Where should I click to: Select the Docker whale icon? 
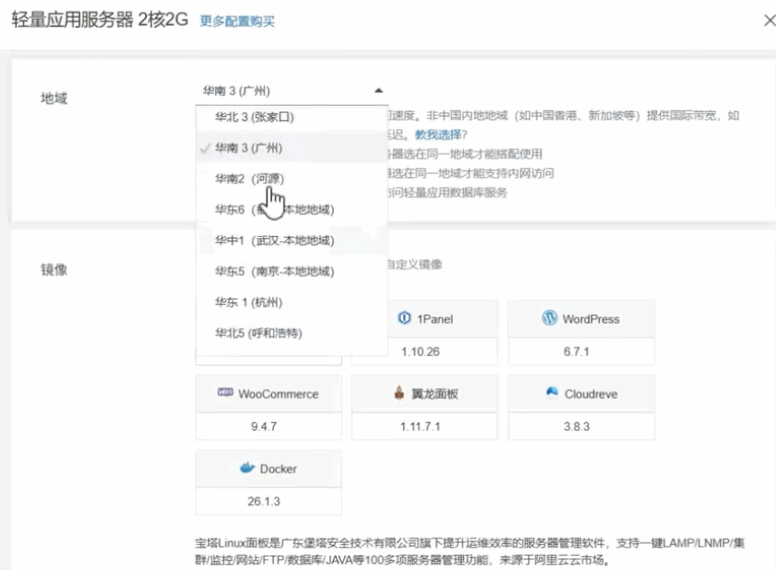click(x=248, y=468)
